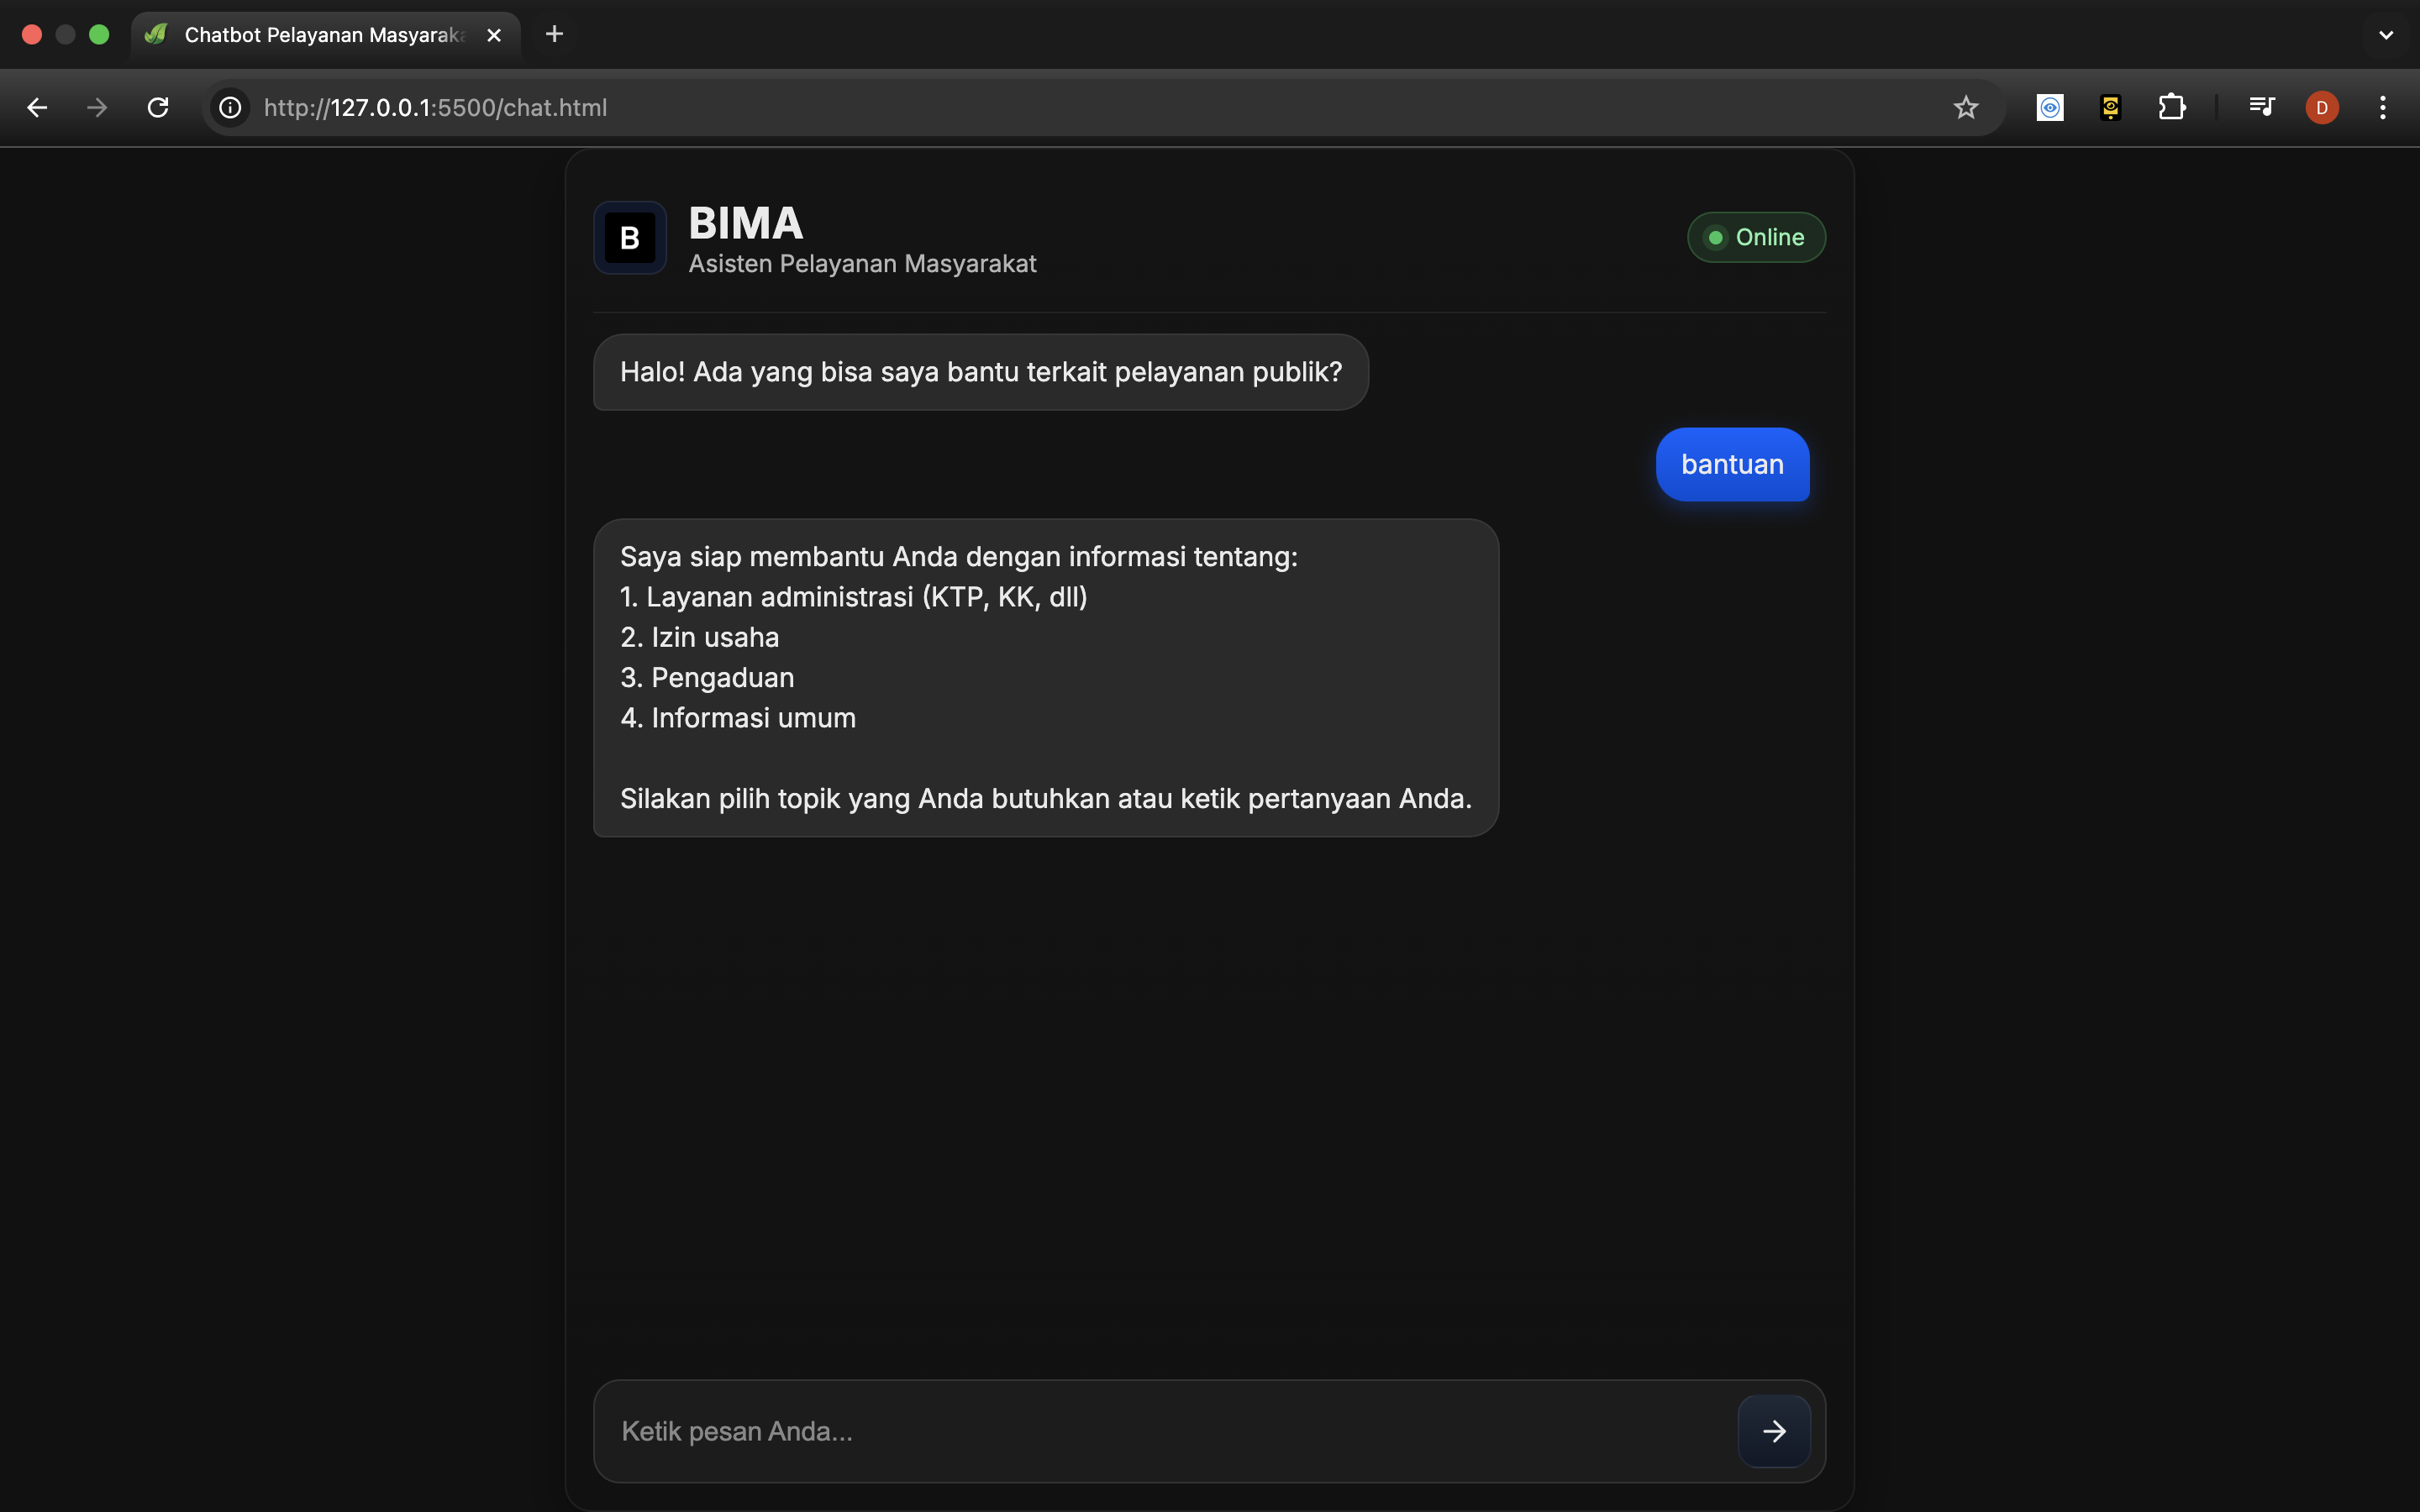The image size is (2420, 1512).
Task: Open Chrome three-dot menu
Action: tap(2382, 107)
